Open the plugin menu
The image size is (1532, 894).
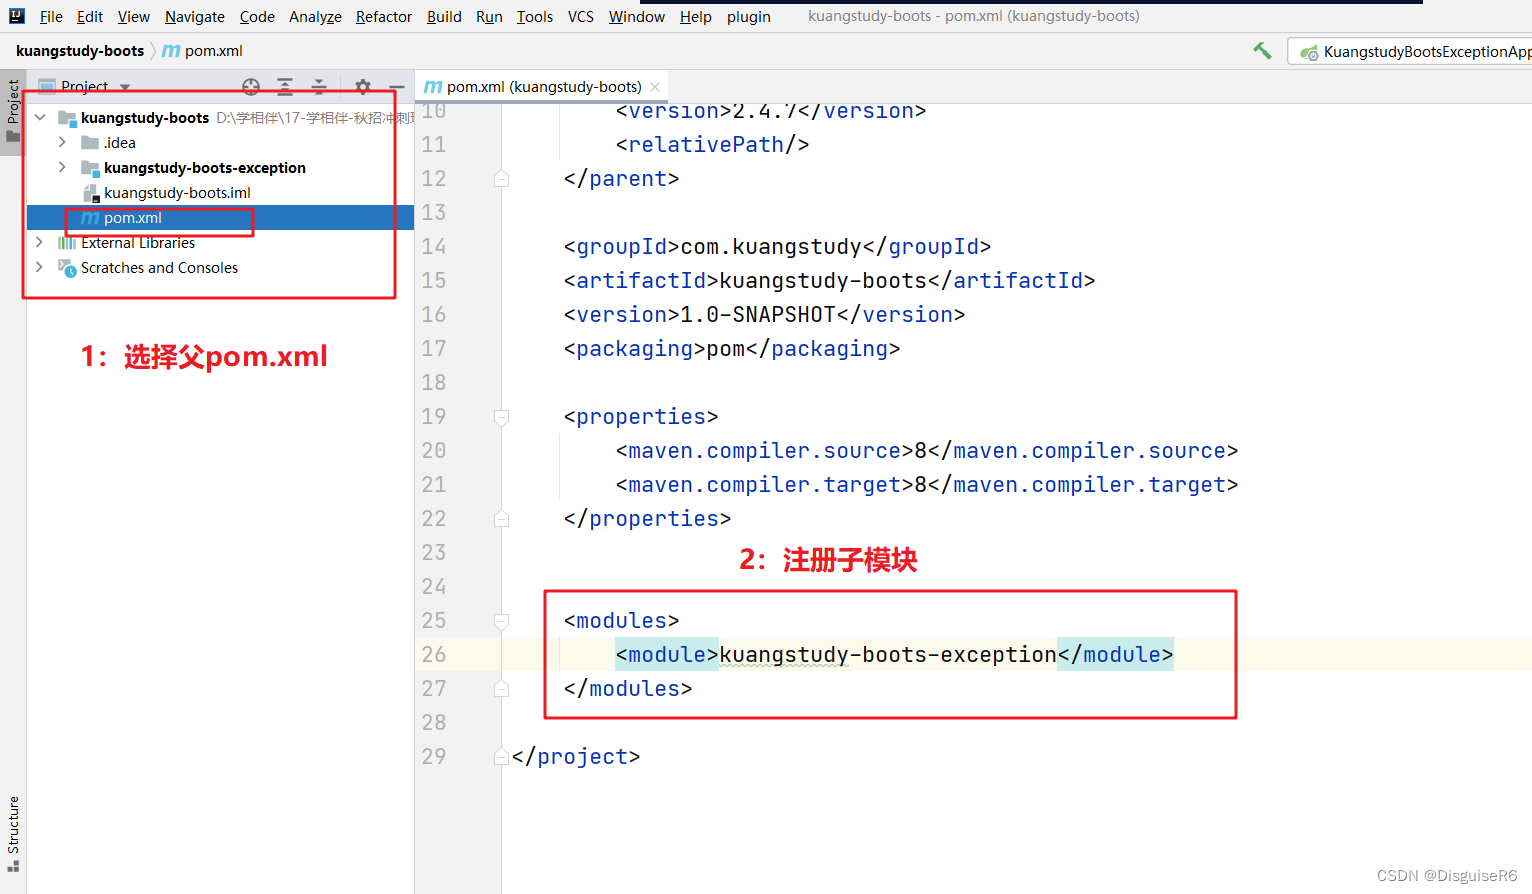749,16
